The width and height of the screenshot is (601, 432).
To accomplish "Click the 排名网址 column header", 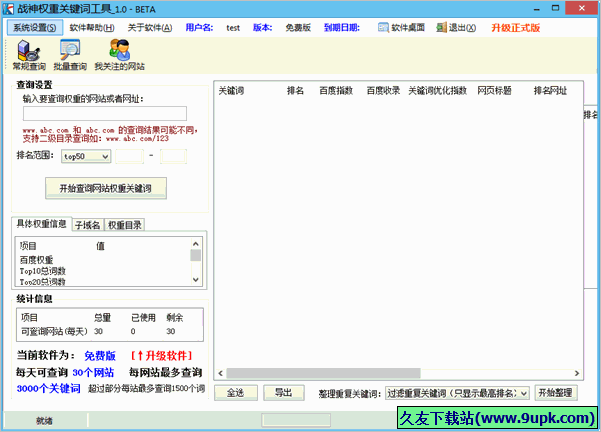I will coord(550,91).
